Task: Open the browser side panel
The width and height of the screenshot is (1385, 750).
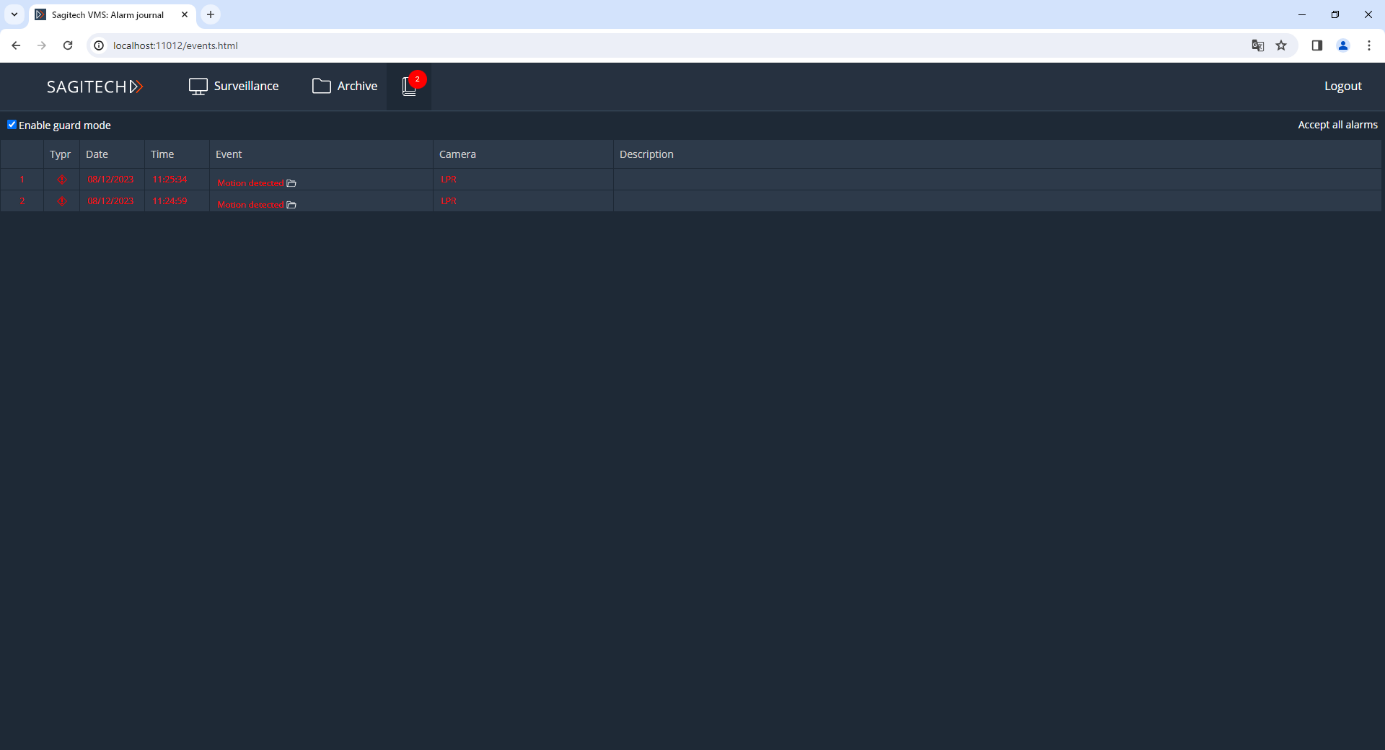Action: 1317,45
